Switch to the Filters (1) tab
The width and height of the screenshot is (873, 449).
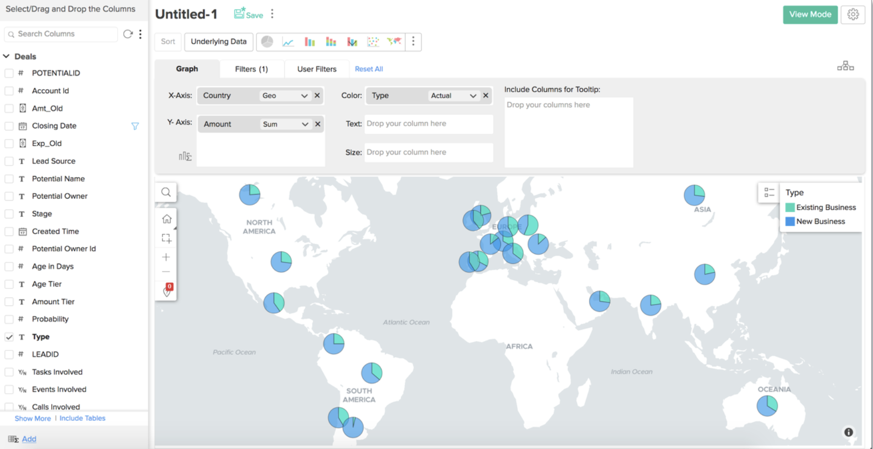[251, 69]
